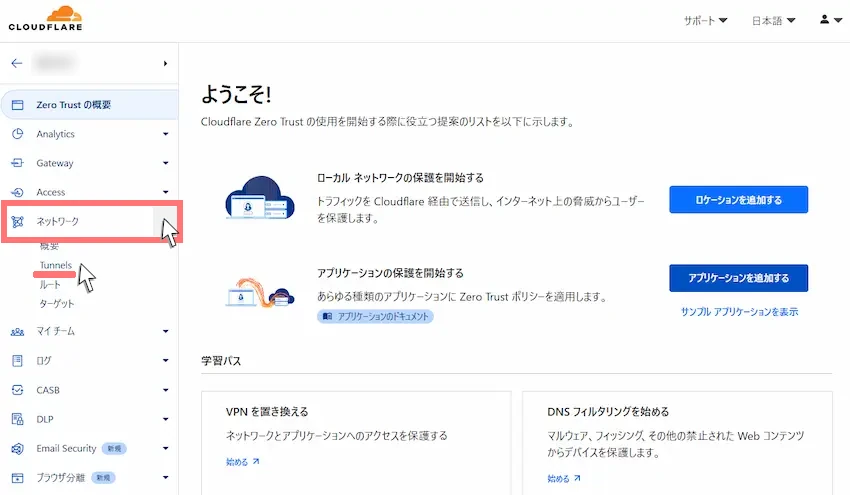Image resolution: width=850 pixels, height=495 pixels.
Task: Click the Gateway icon in sidebar
Action: coord(17,163)
